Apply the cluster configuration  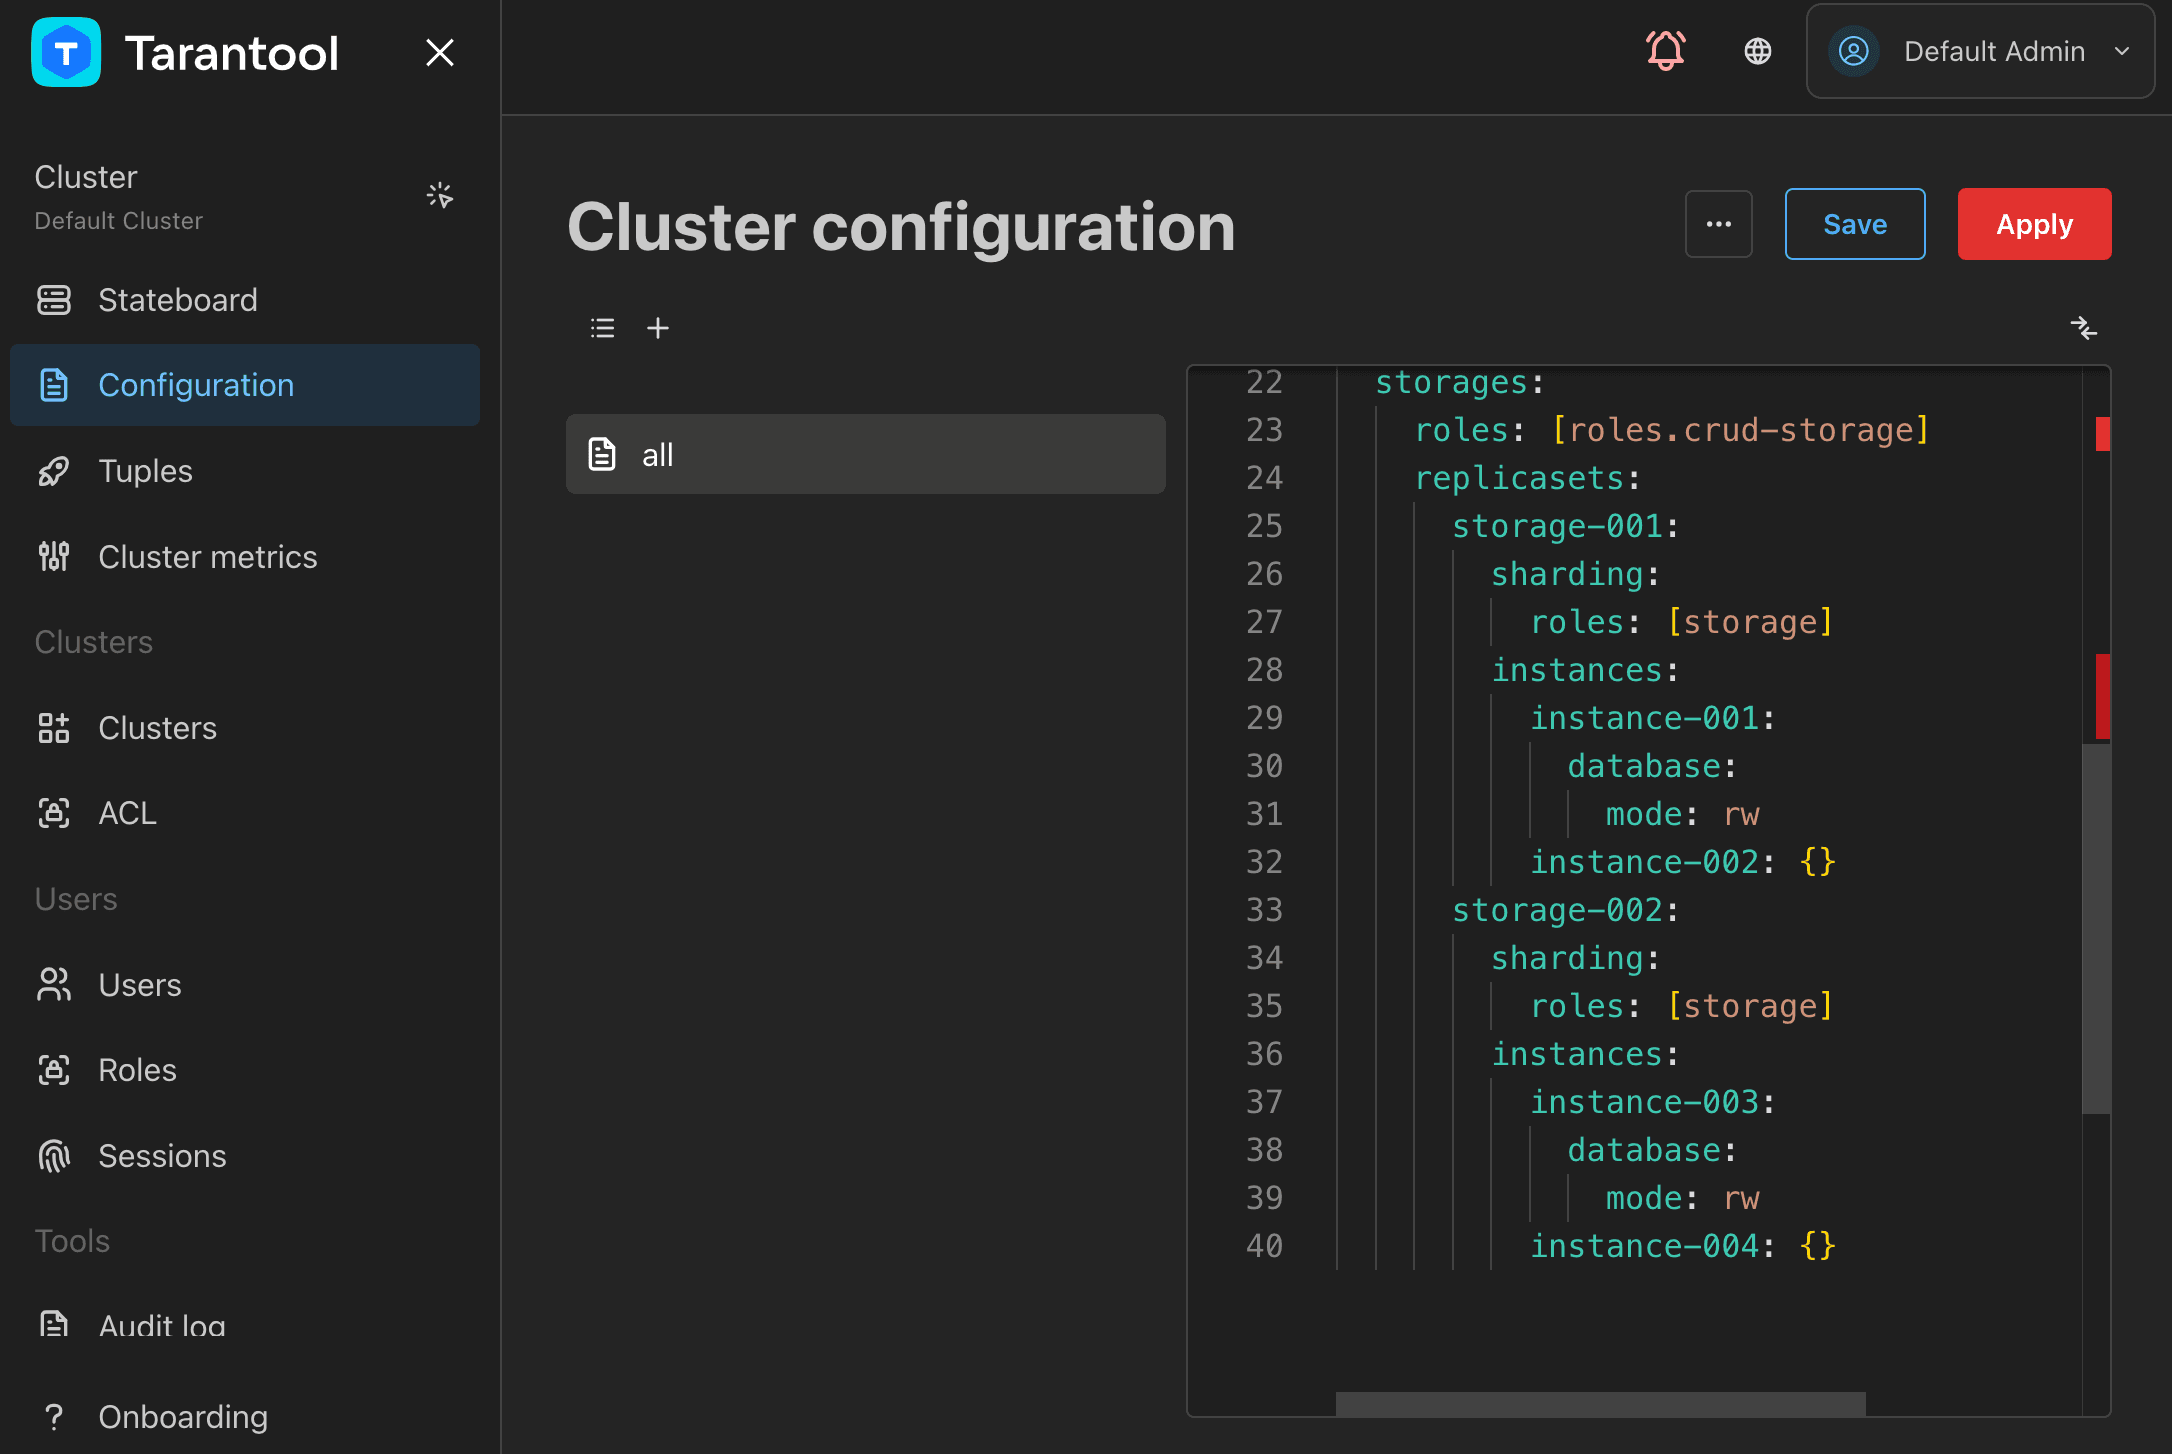coord(2034,224)
